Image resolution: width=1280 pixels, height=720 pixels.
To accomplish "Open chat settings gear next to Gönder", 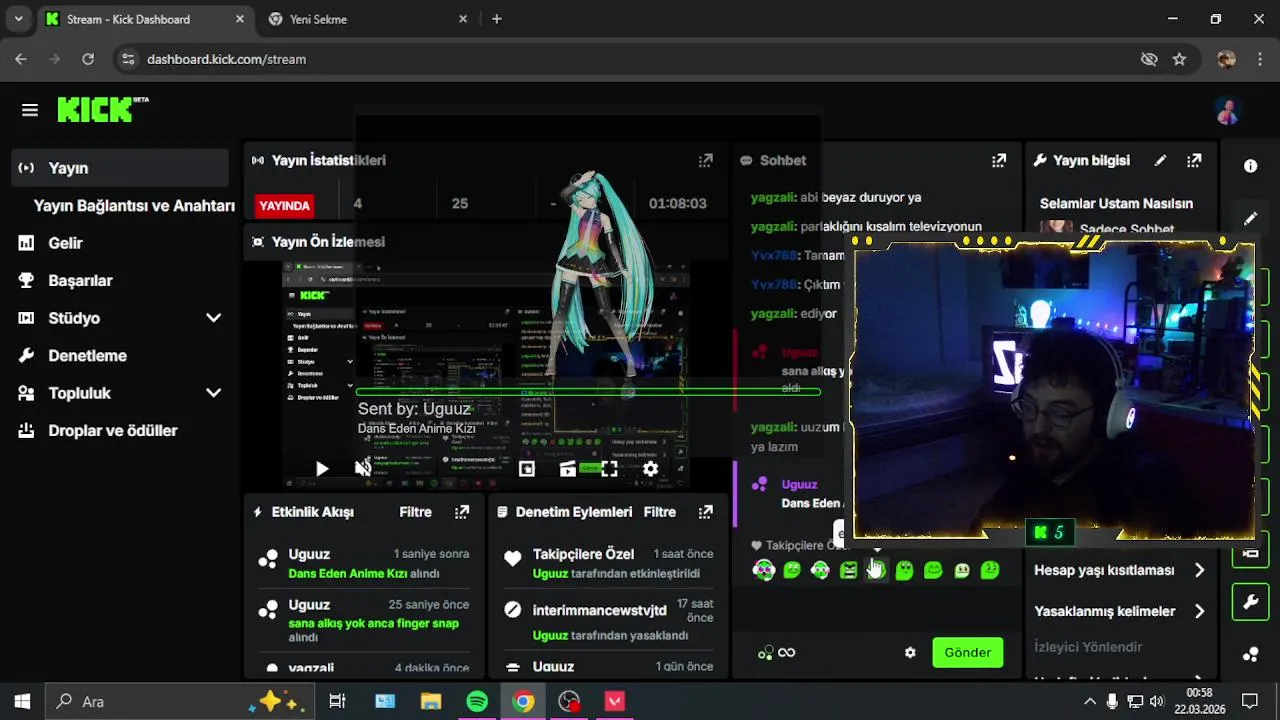I will click(x=910, y=653).
